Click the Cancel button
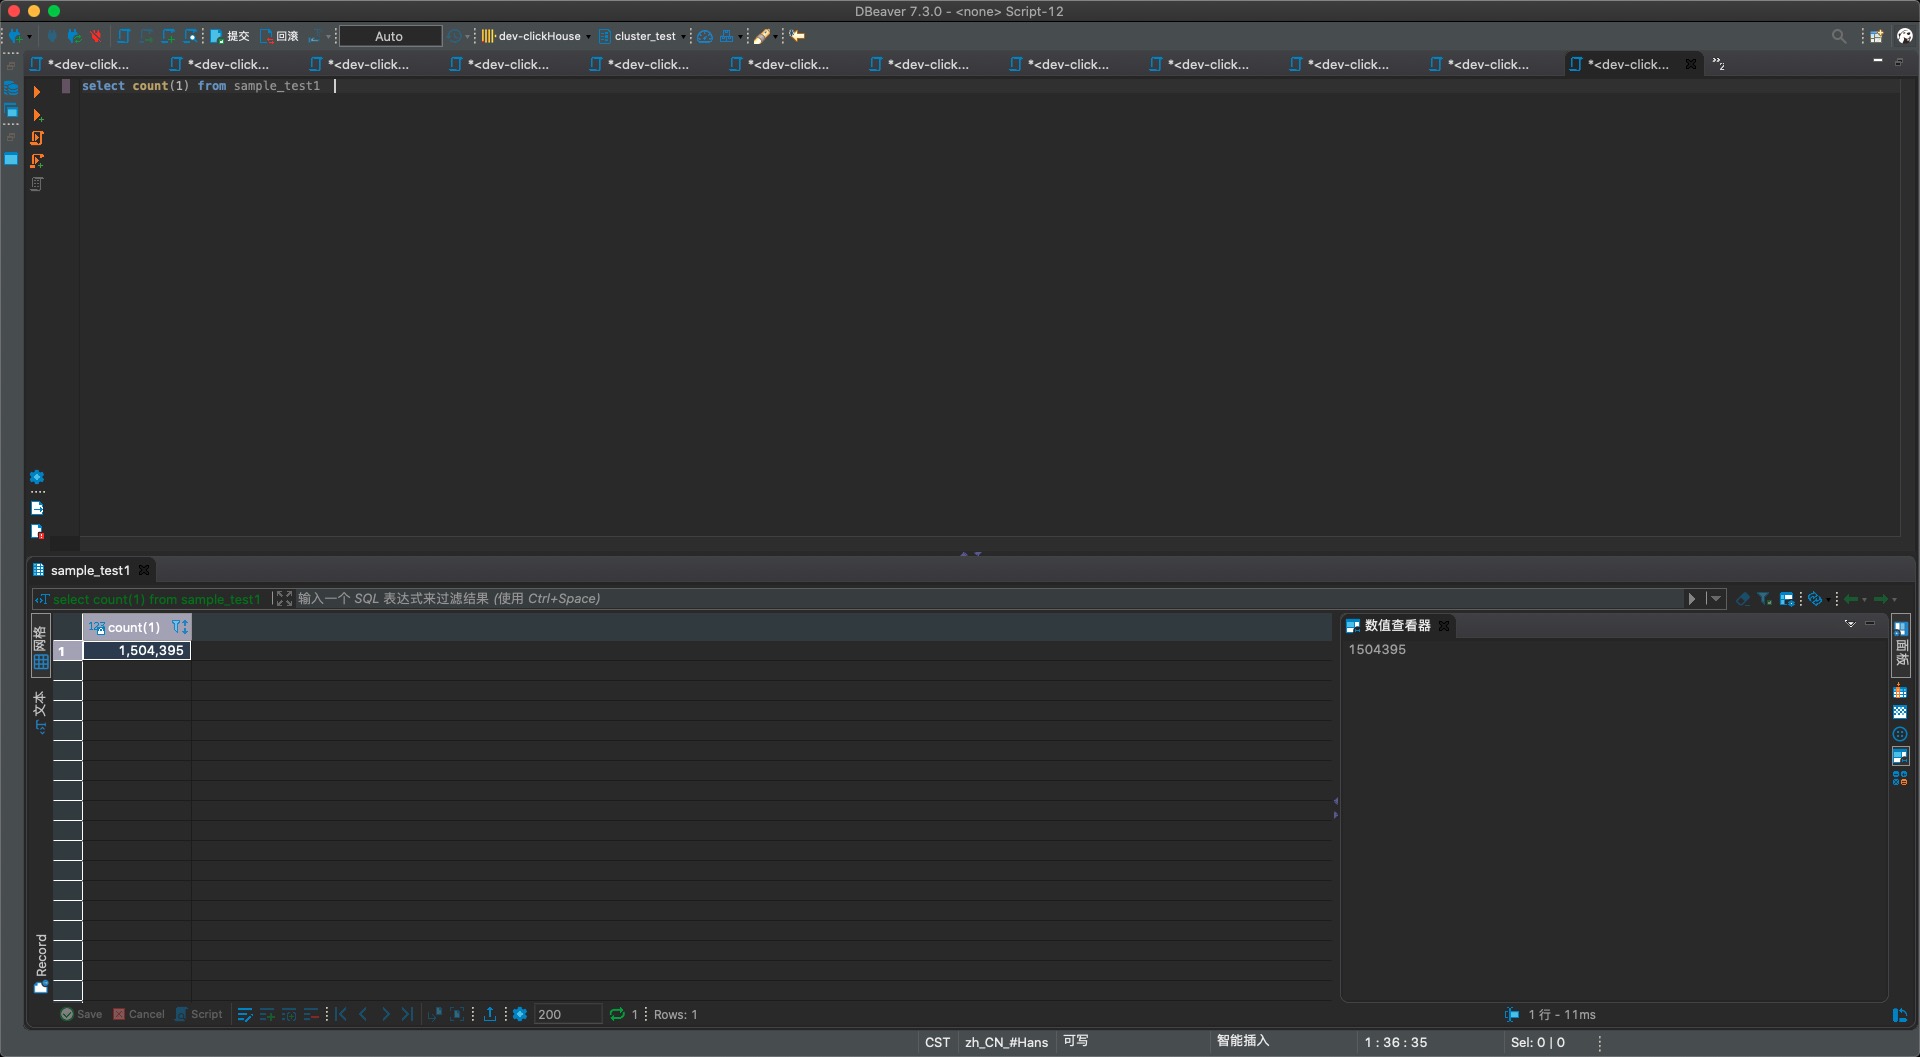This screenshot has height=1057, width=1920. (x=139, y=1014)
